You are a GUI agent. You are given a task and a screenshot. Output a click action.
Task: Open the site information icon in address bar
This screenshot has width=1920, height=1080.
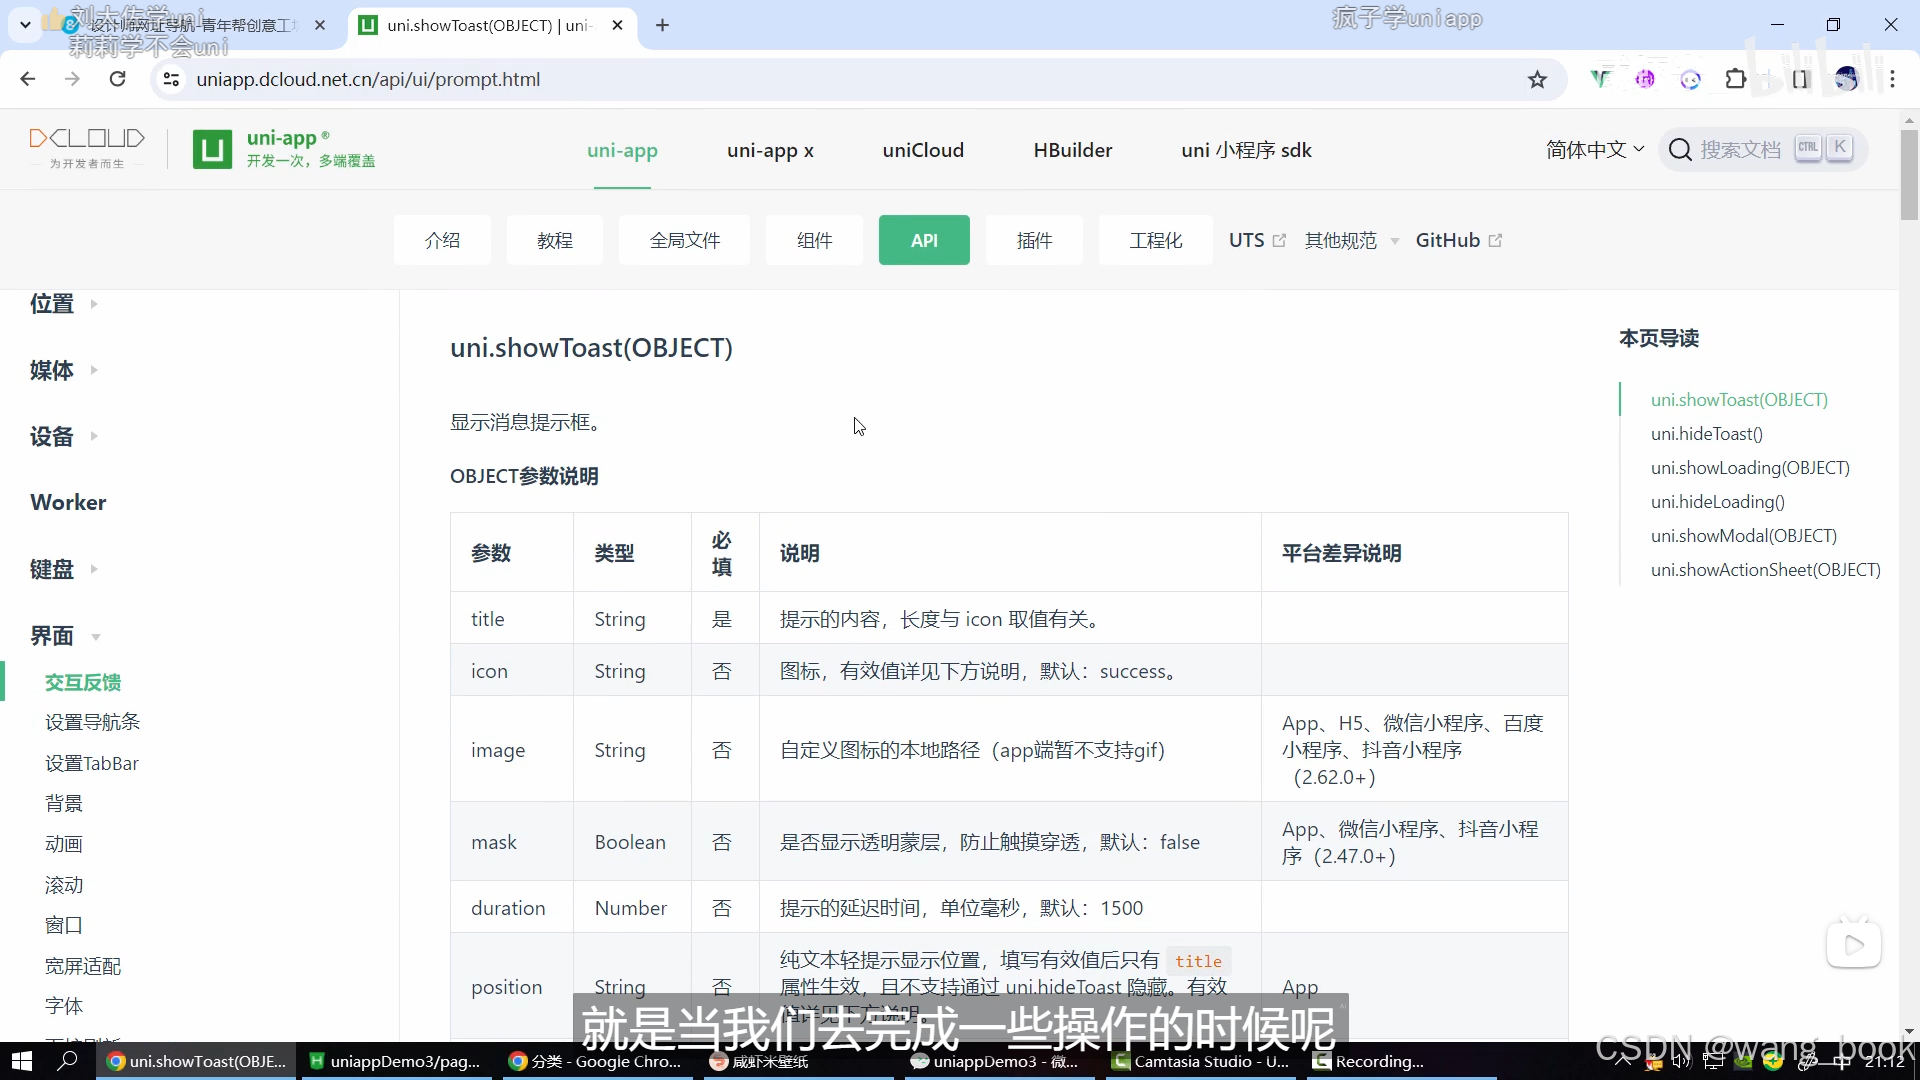(171, 79)
